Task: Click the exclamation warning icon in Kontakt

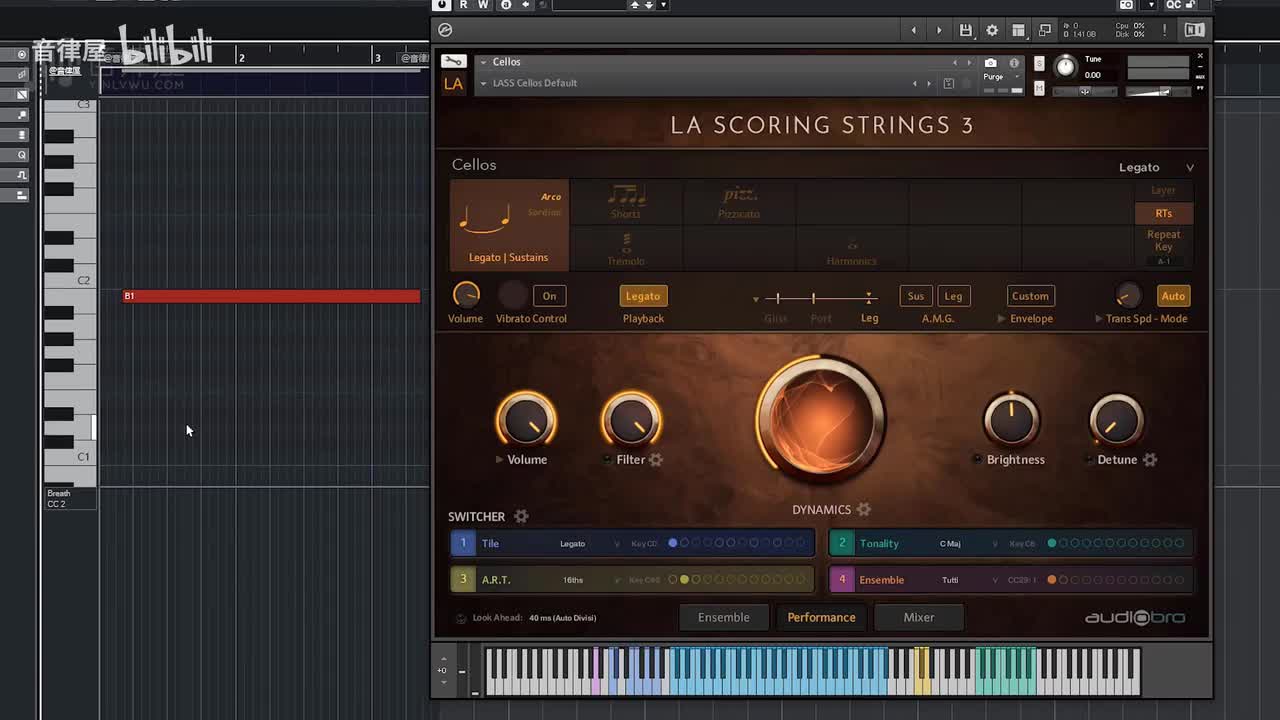Action: 1165,31
